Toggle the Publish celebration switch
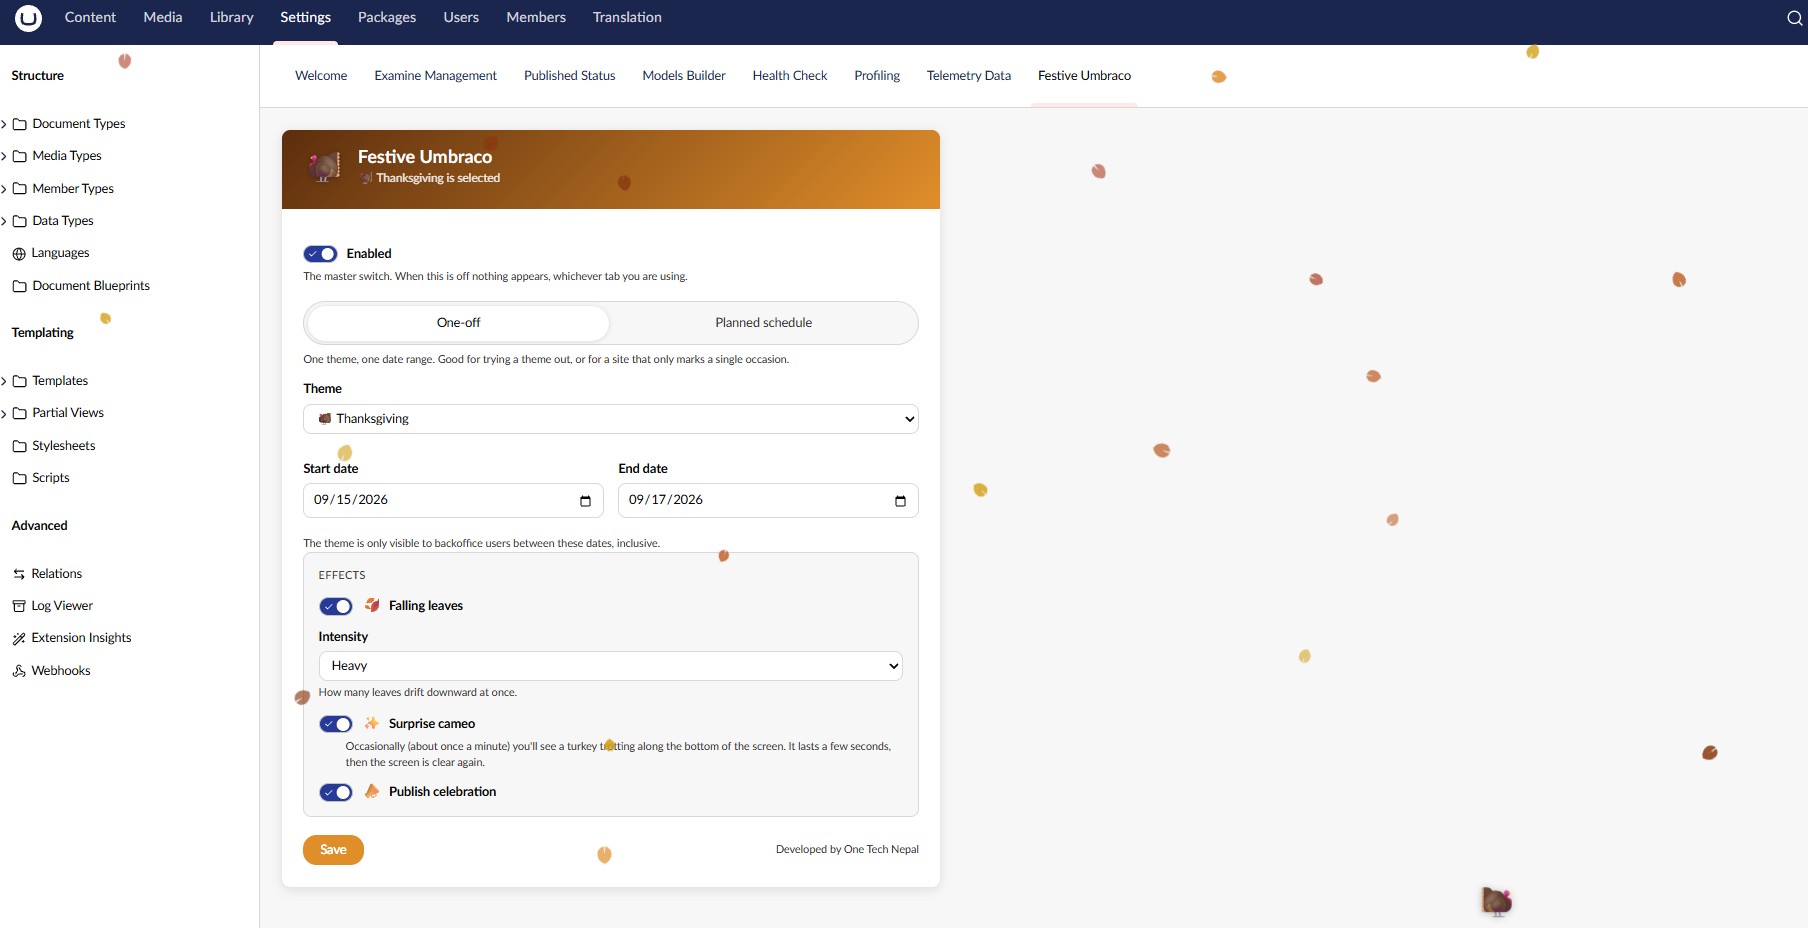1808x928 pixels. [x=336, y=792]
